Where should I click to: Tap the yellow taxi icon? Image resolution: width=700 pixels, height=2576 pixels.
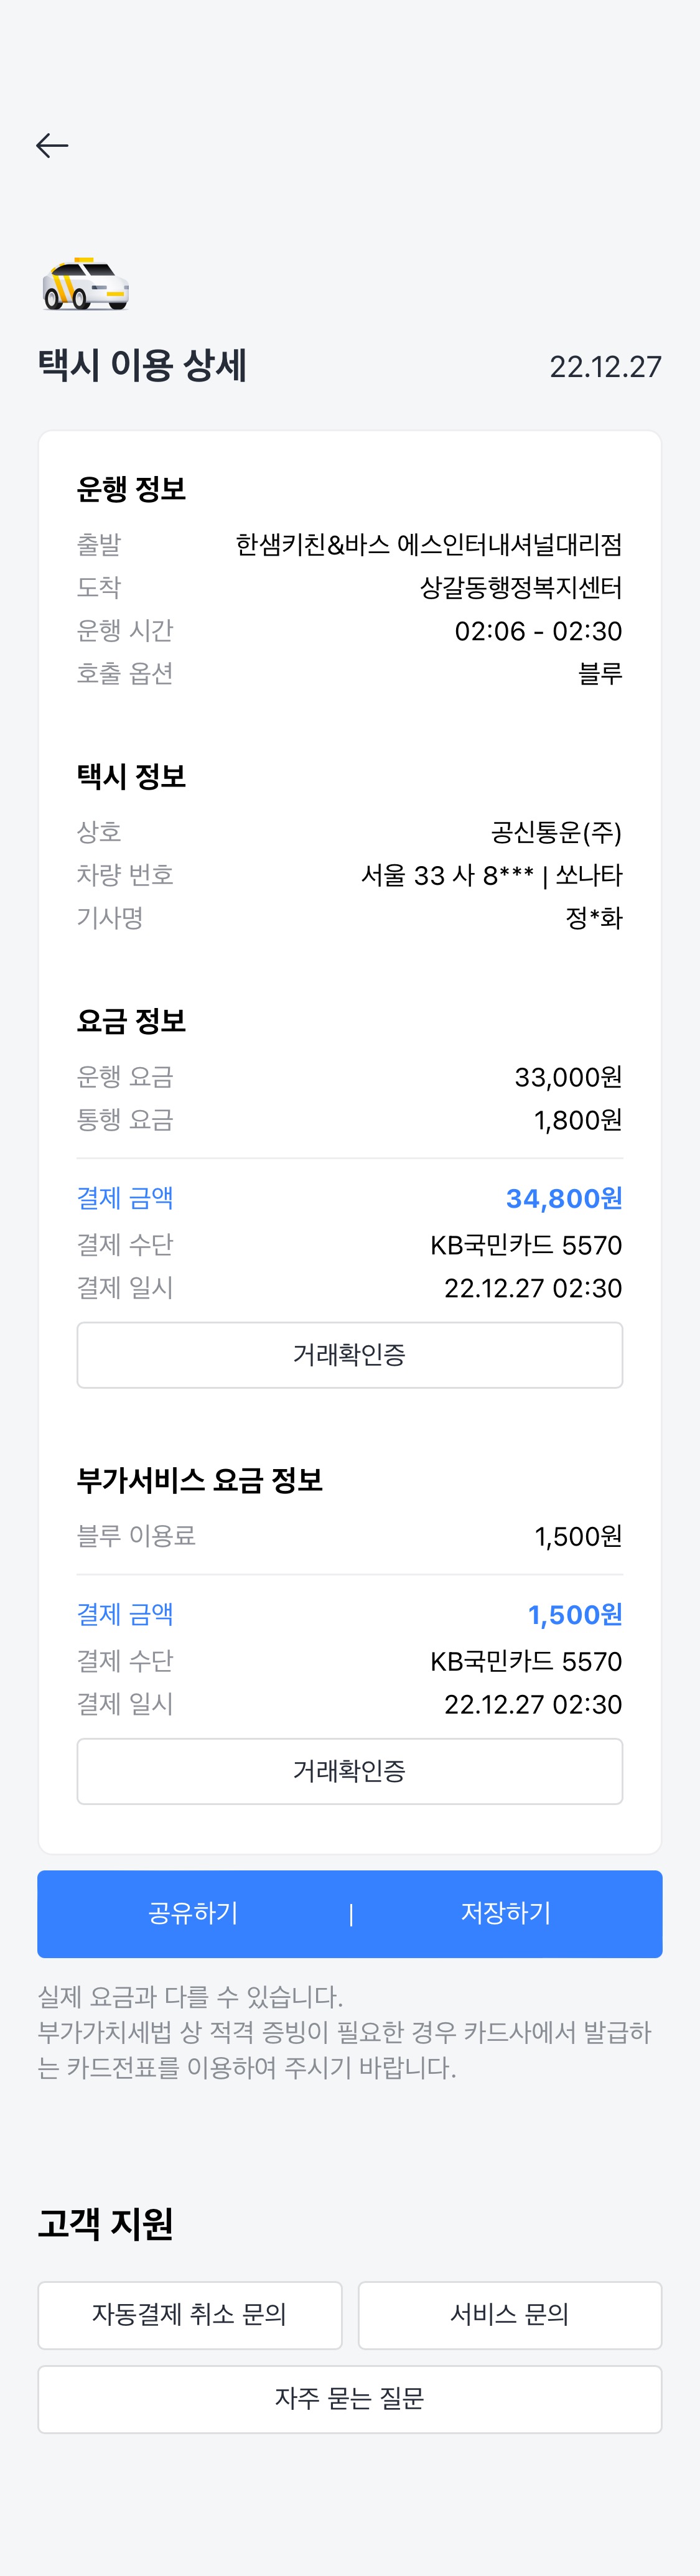[x=86, y=285]
